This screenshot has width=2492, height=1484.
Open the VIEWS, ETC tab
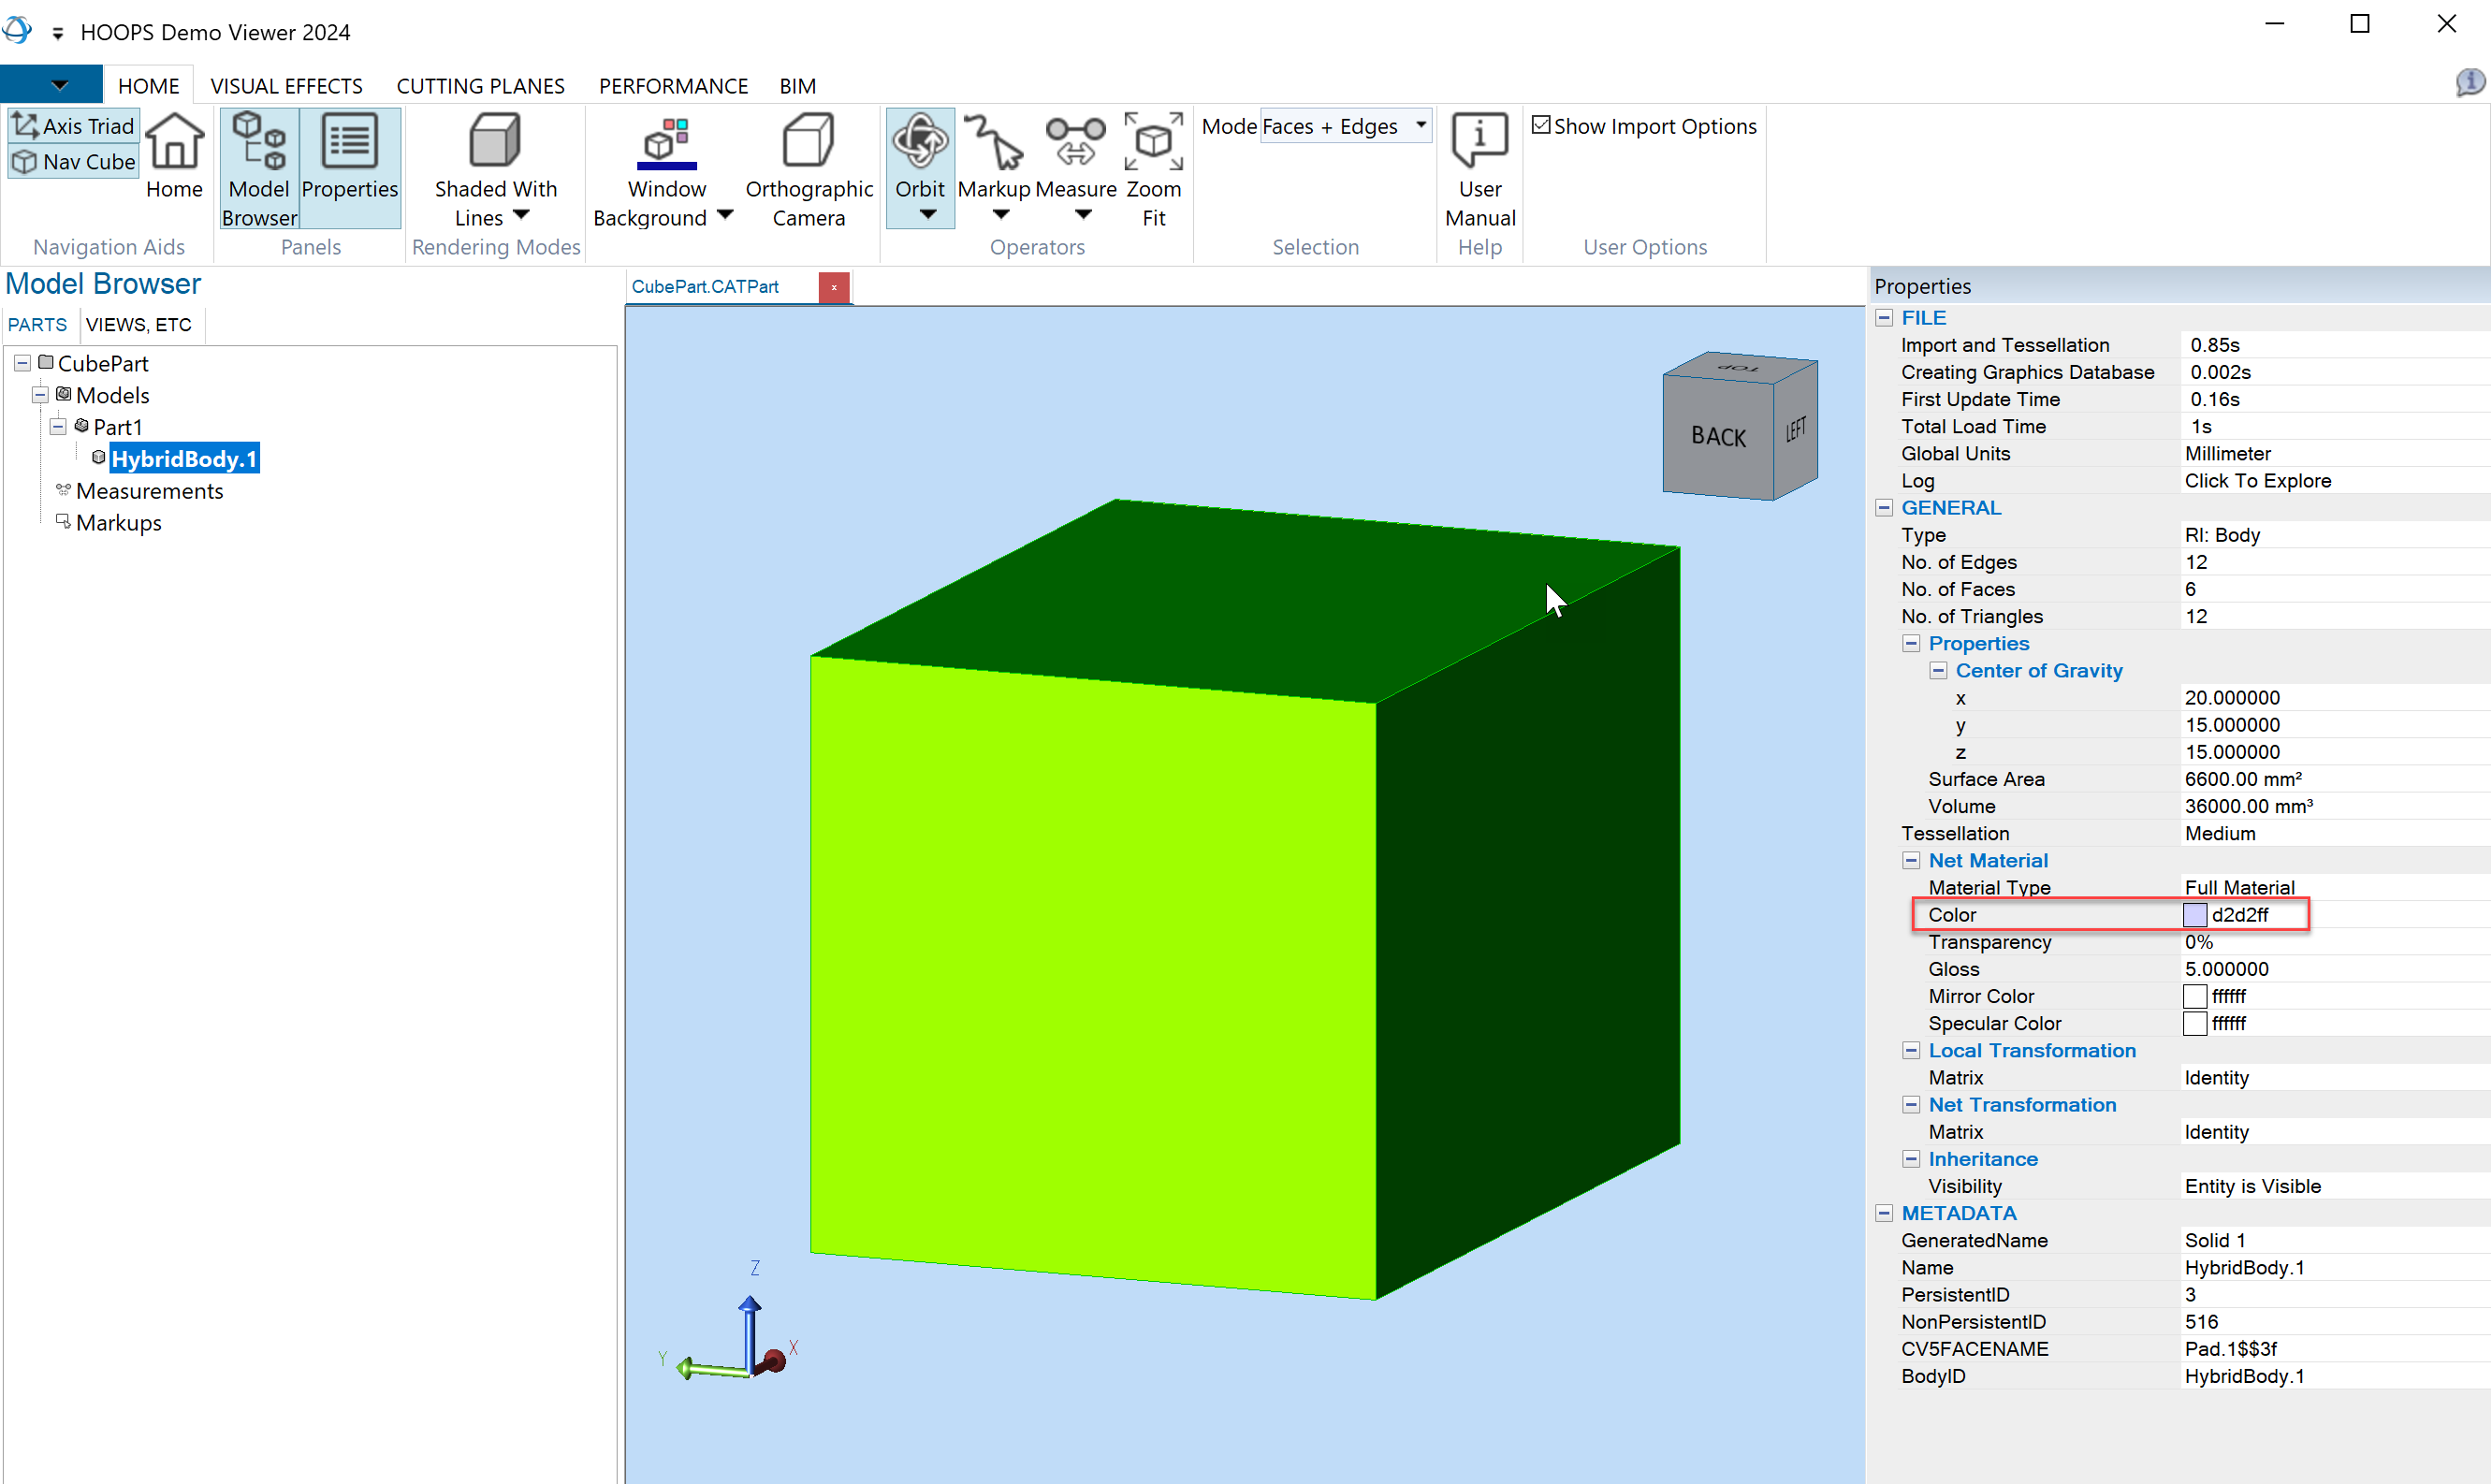tap(138, 325)
